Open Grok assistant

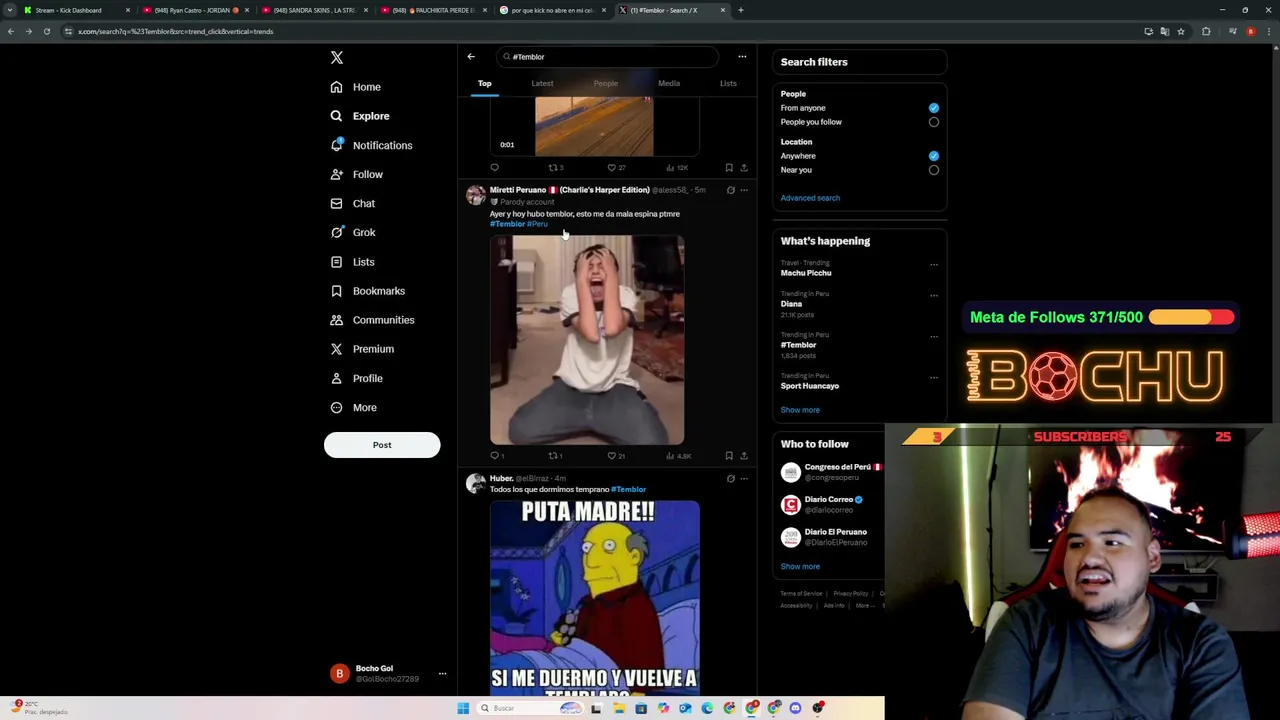coord(353,232)
